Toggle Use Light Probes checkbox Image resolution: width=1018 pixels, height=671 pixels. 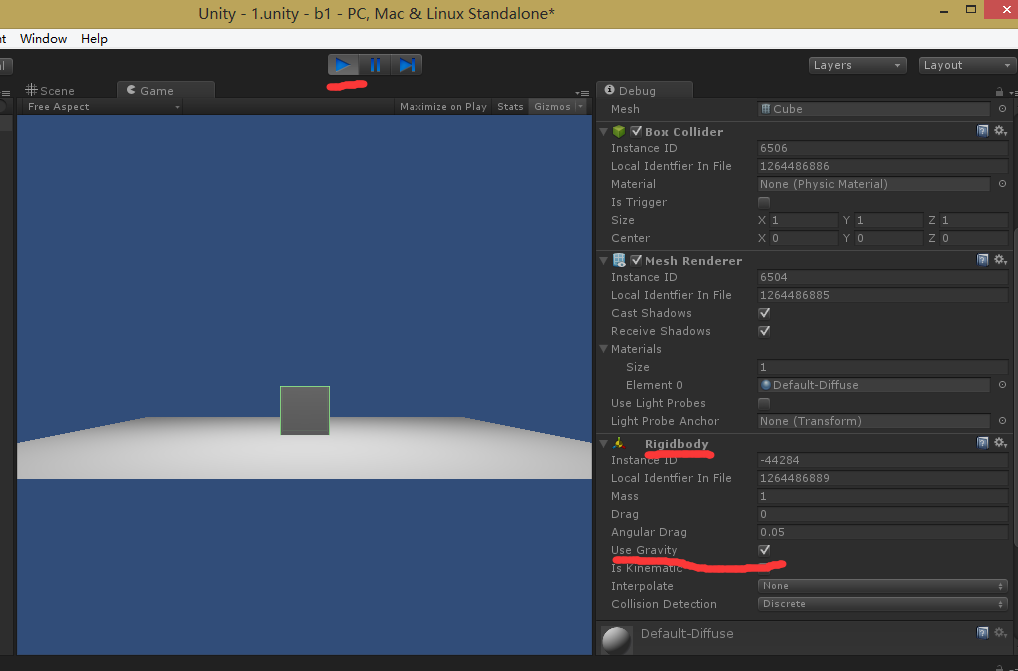764,404
